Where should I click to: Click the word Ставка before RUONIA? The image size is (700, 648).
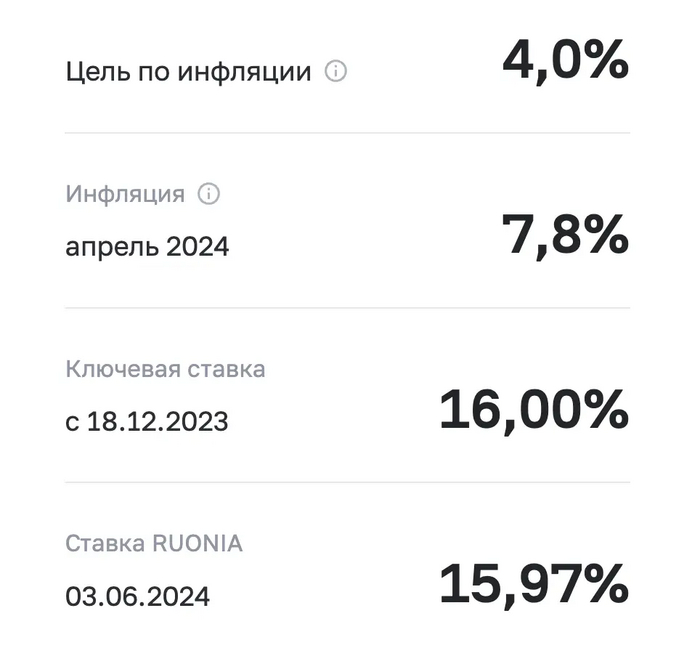106,544
